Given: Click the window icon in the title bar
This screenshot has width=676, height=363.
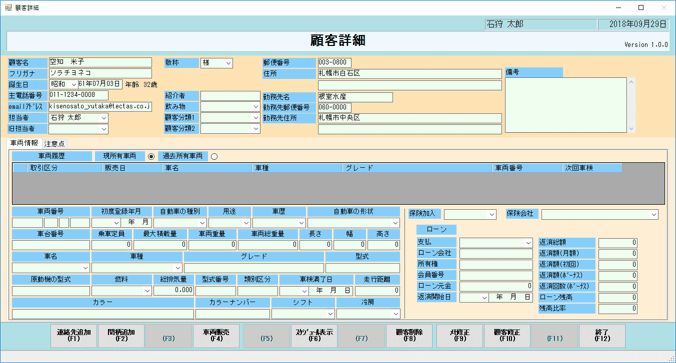Looking at the screenshot, I should (x=8, y=8).
